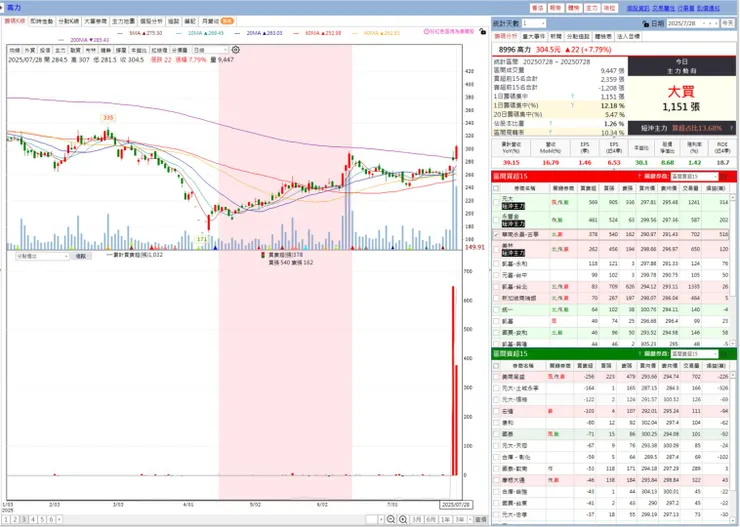Click the small icon right of buy-side dropdown
Viewport: 740px width, 527px height.
tap(723, 176)
